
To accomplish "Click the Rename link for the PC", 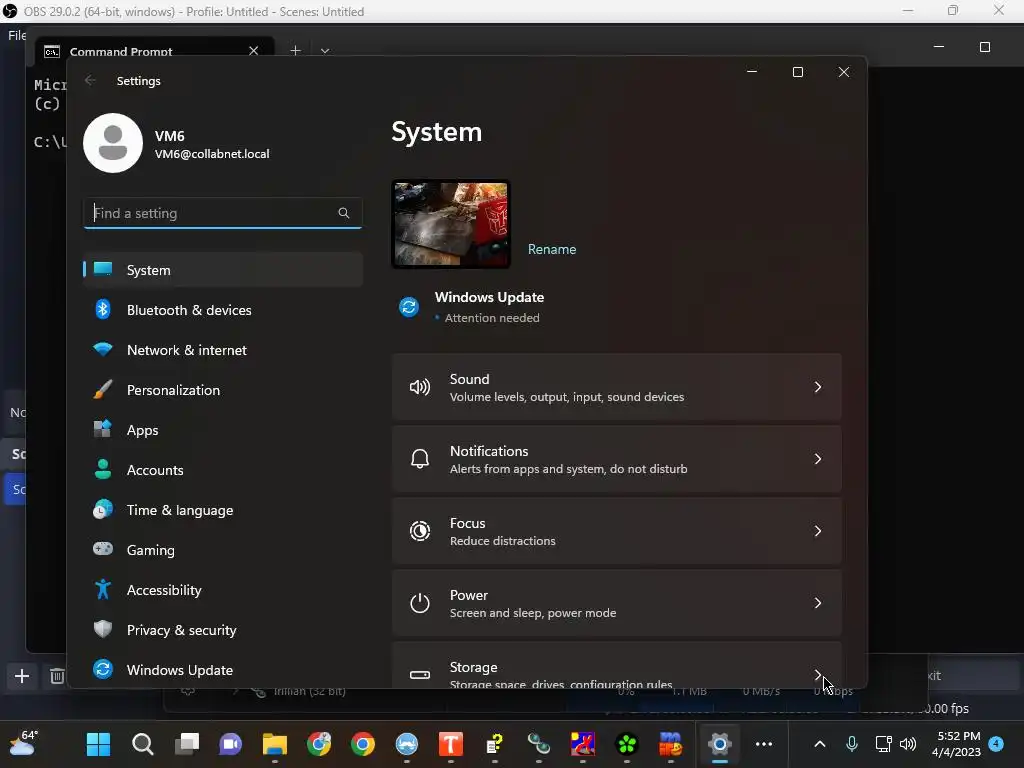I will [552, 249].
